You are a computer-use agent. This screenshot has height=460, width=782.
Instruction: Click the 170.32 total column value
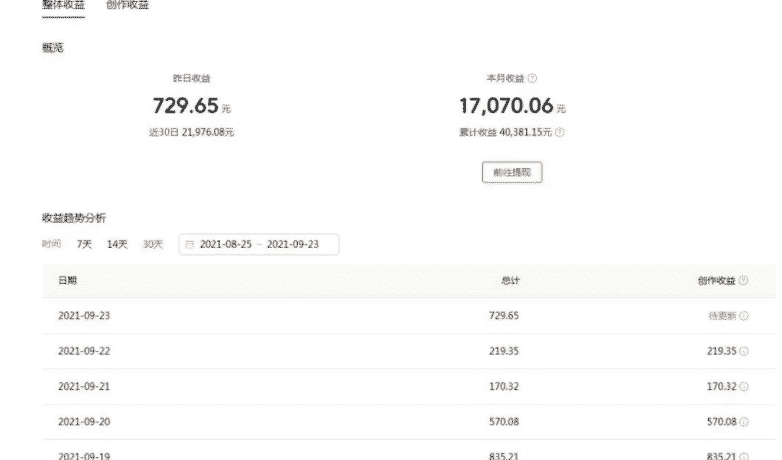(x=504, y=387)
